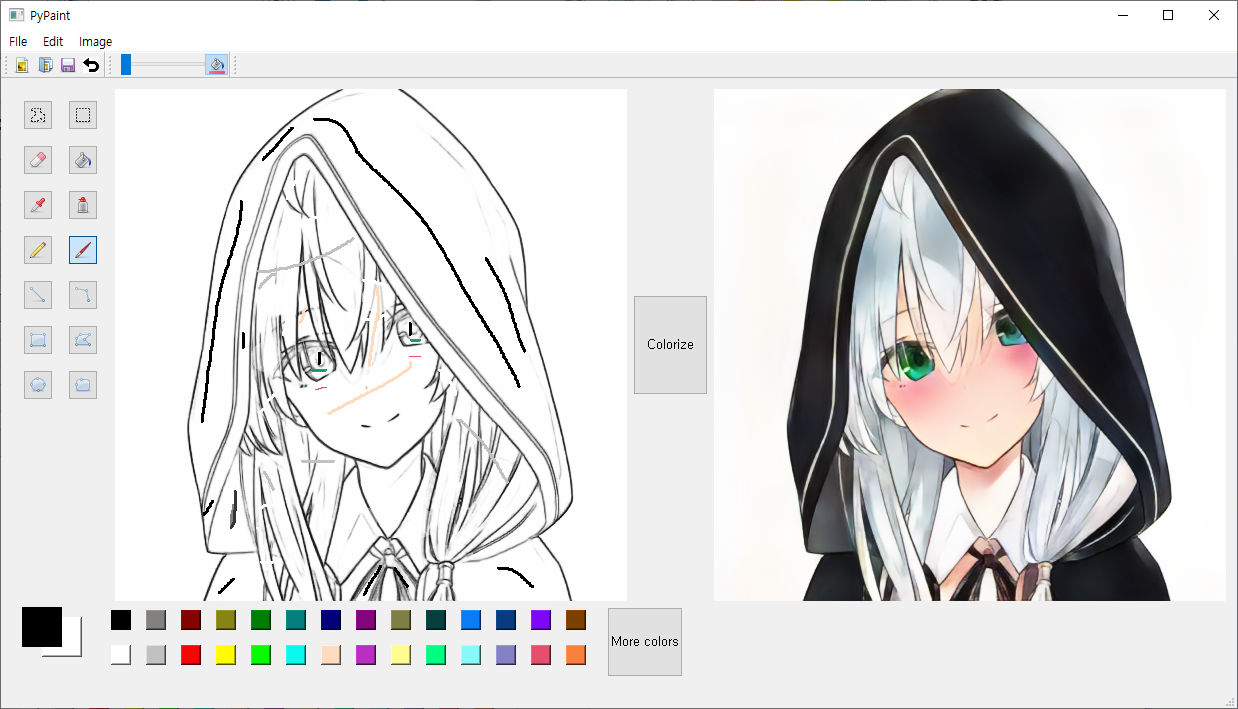Pick the black palette swatch

121,620
